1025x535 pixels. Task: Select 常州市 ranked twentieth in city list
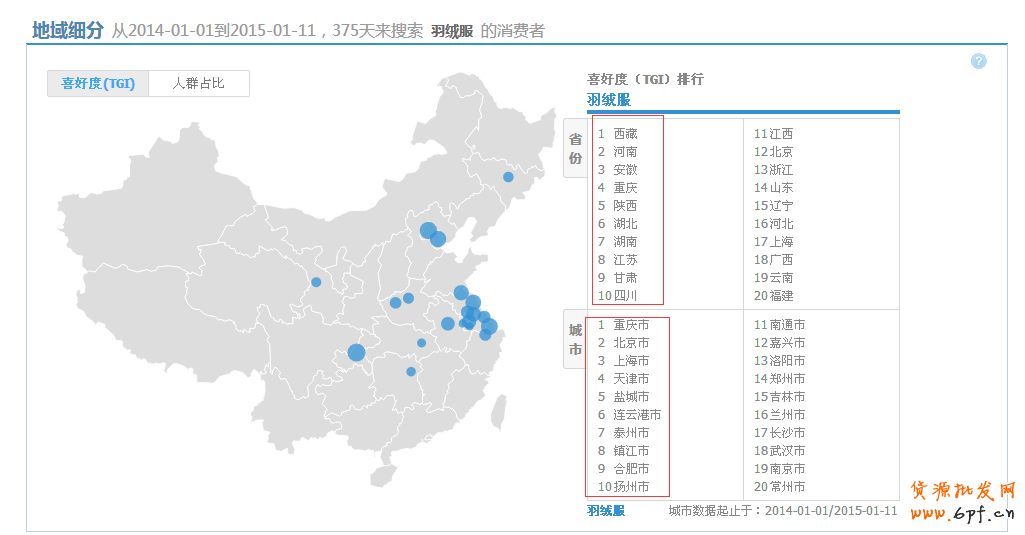click(787, 487)
